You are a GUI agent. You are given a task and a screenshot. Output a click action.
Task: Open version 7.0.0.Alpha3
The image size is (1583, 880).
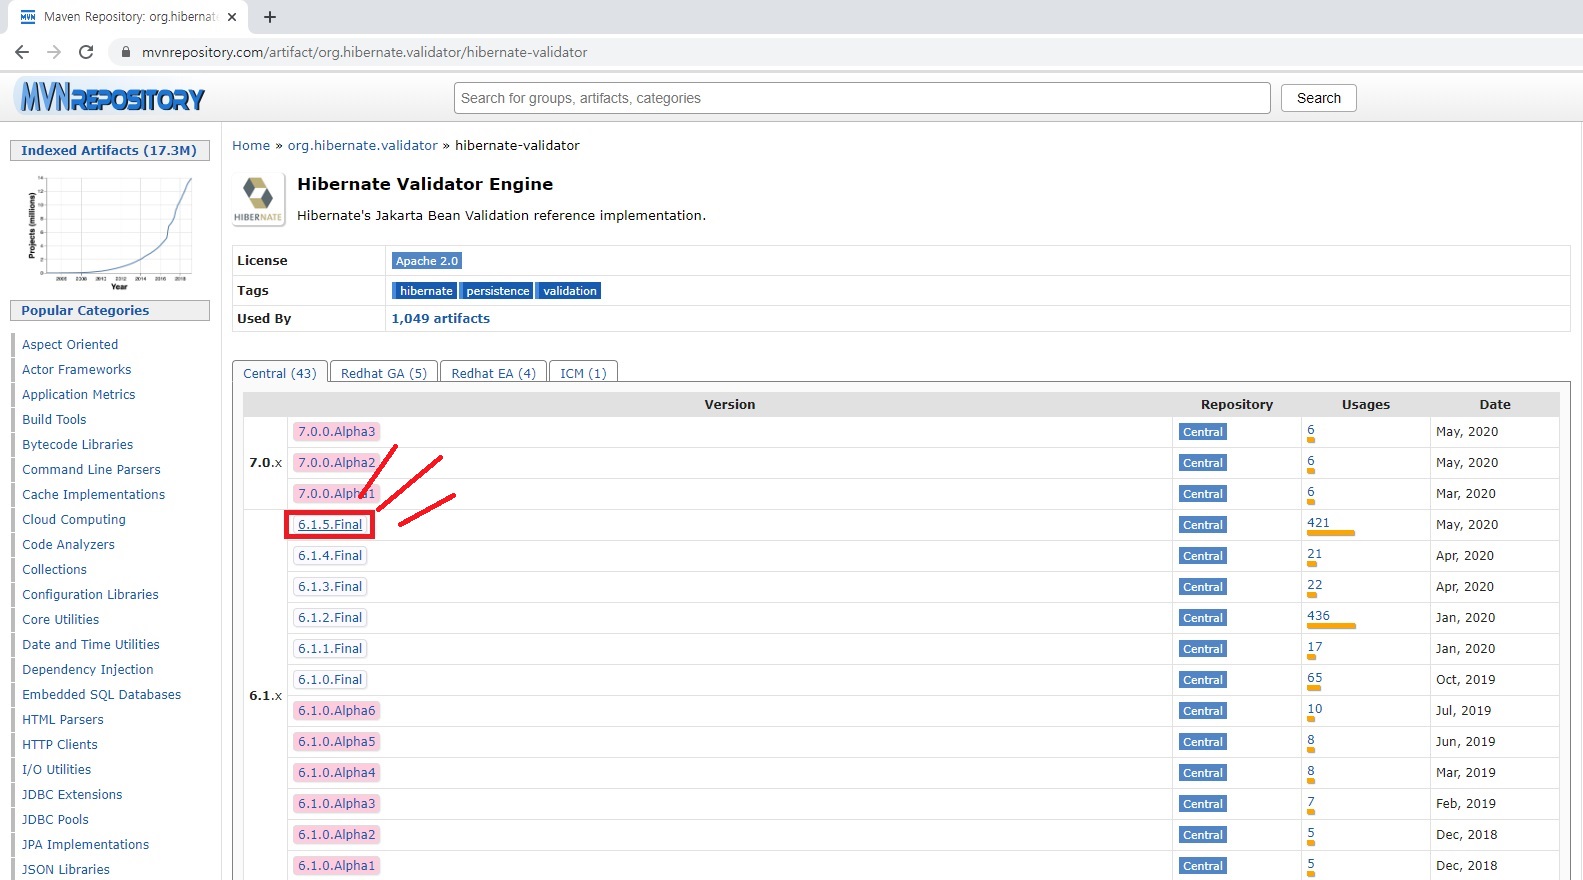click(336, 432)
